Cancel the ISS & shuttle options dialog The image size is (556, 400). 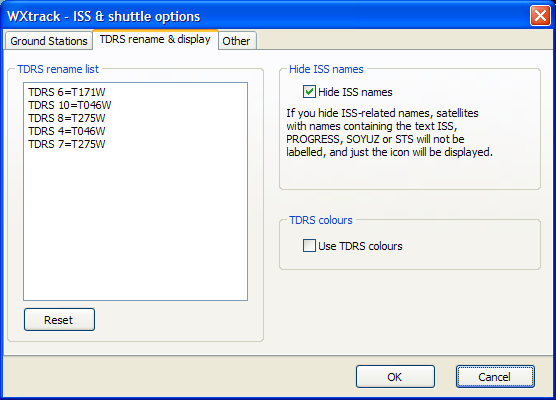click(x=495, y=377)
